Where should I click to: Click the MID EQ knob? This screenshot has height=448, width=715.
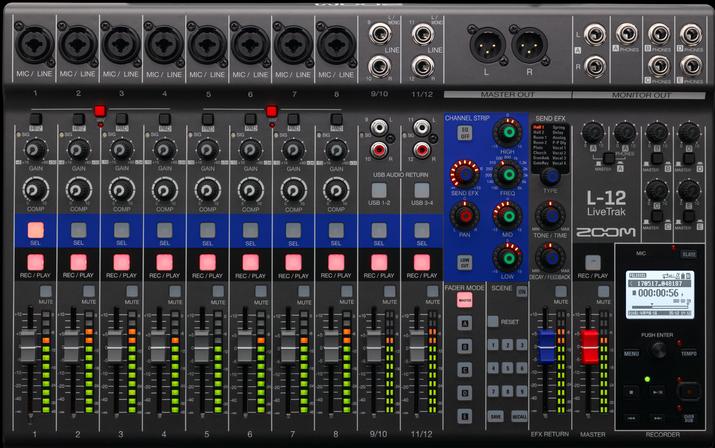click(508, 216)
